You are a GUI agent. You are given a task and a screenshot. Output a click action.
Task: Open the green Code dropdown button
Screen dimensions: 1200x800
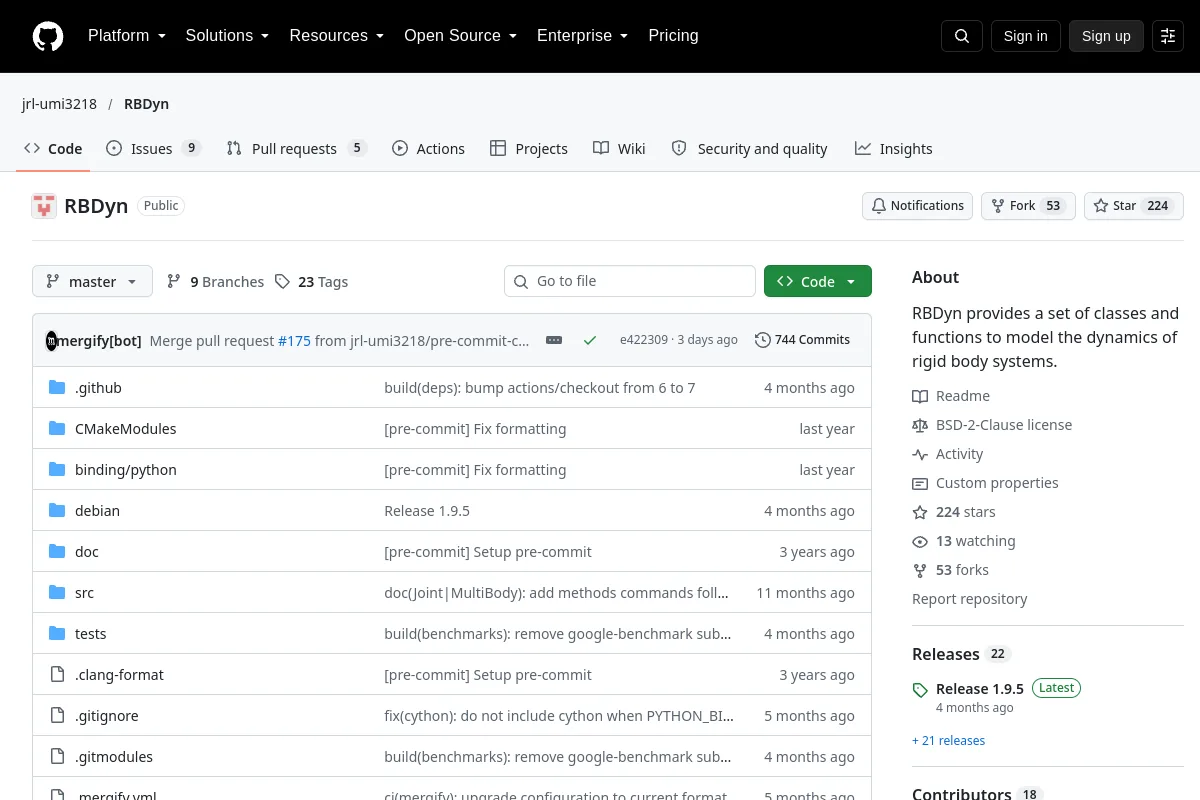tap(818, 281)
